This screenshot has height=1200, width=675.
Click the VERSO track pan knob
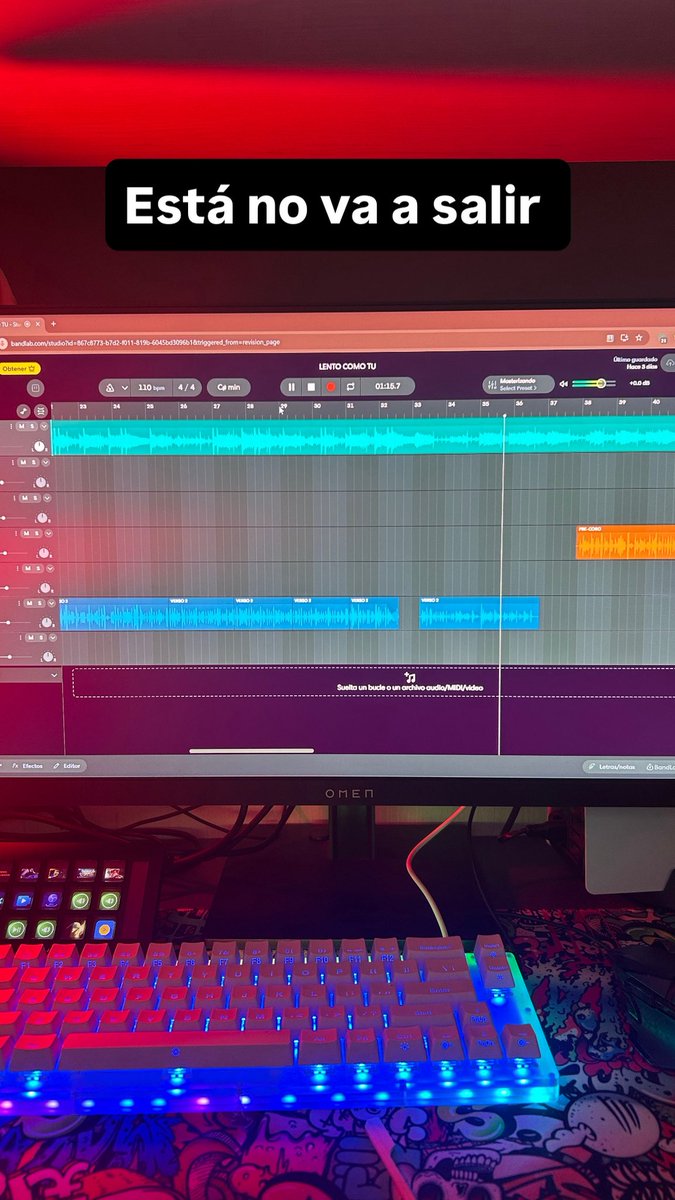pos(46,622)
